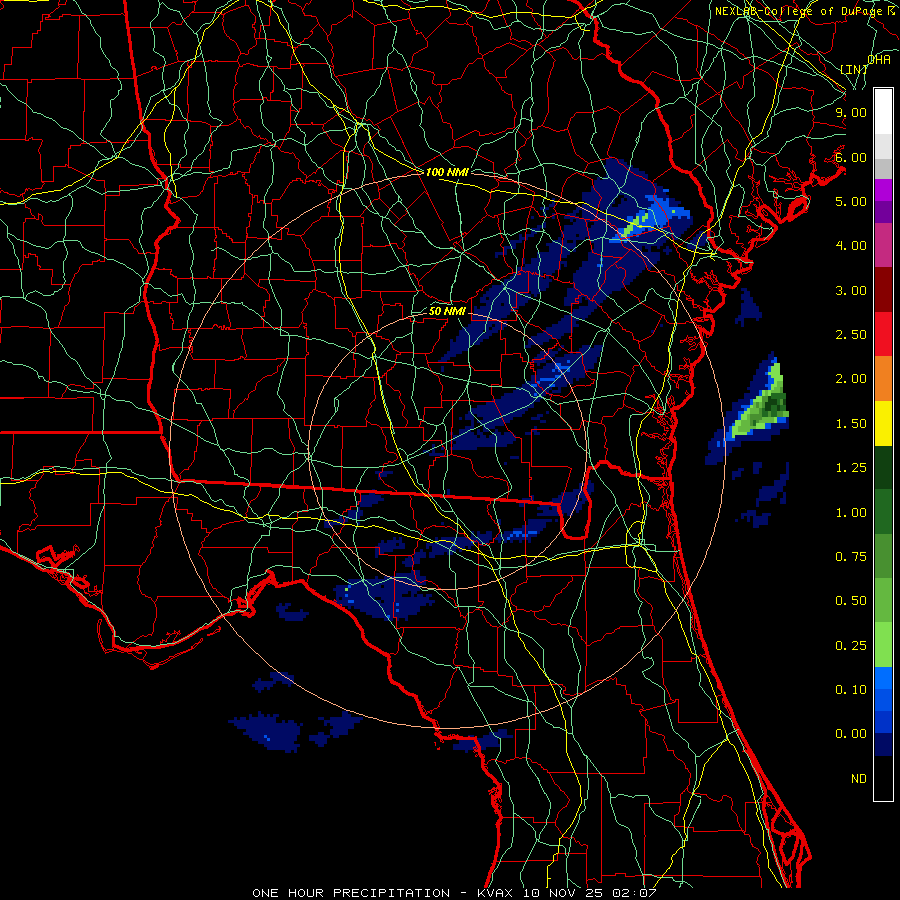
Task: Click the 1.50 legend value
Action: pos(851,424)
